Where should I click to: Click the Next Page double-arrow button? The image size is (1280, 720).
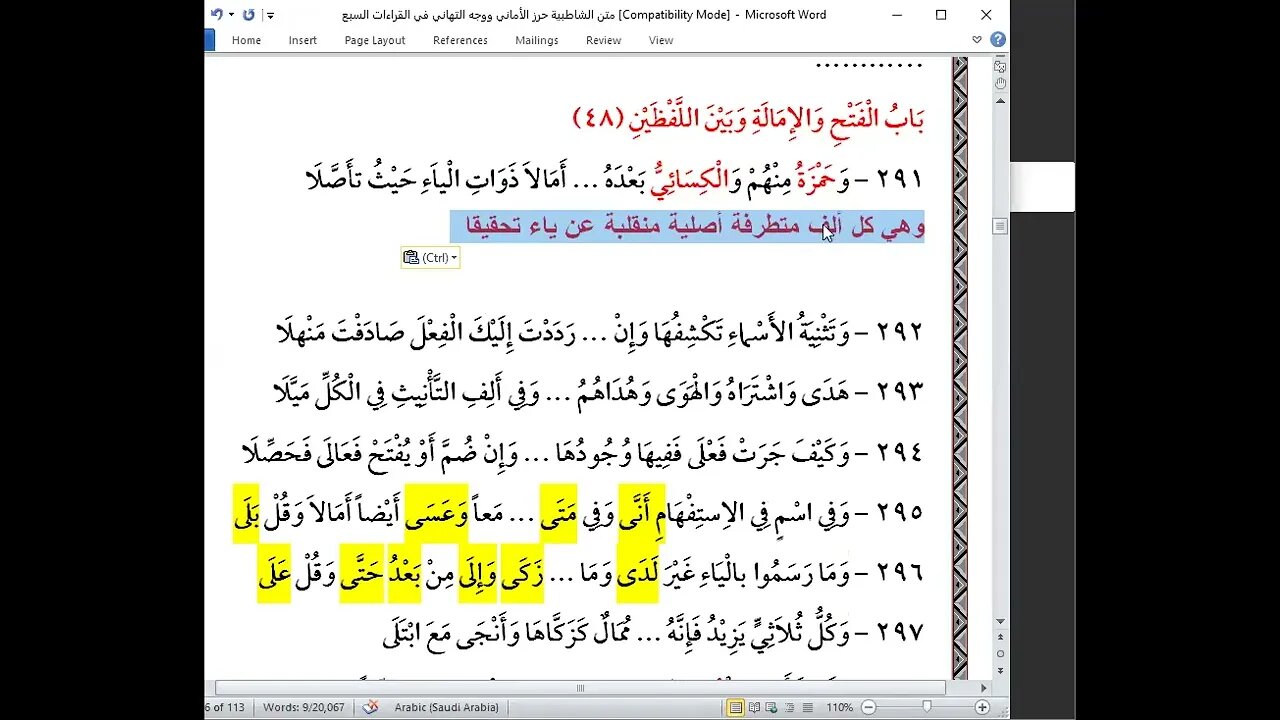(x=999, y=672)
